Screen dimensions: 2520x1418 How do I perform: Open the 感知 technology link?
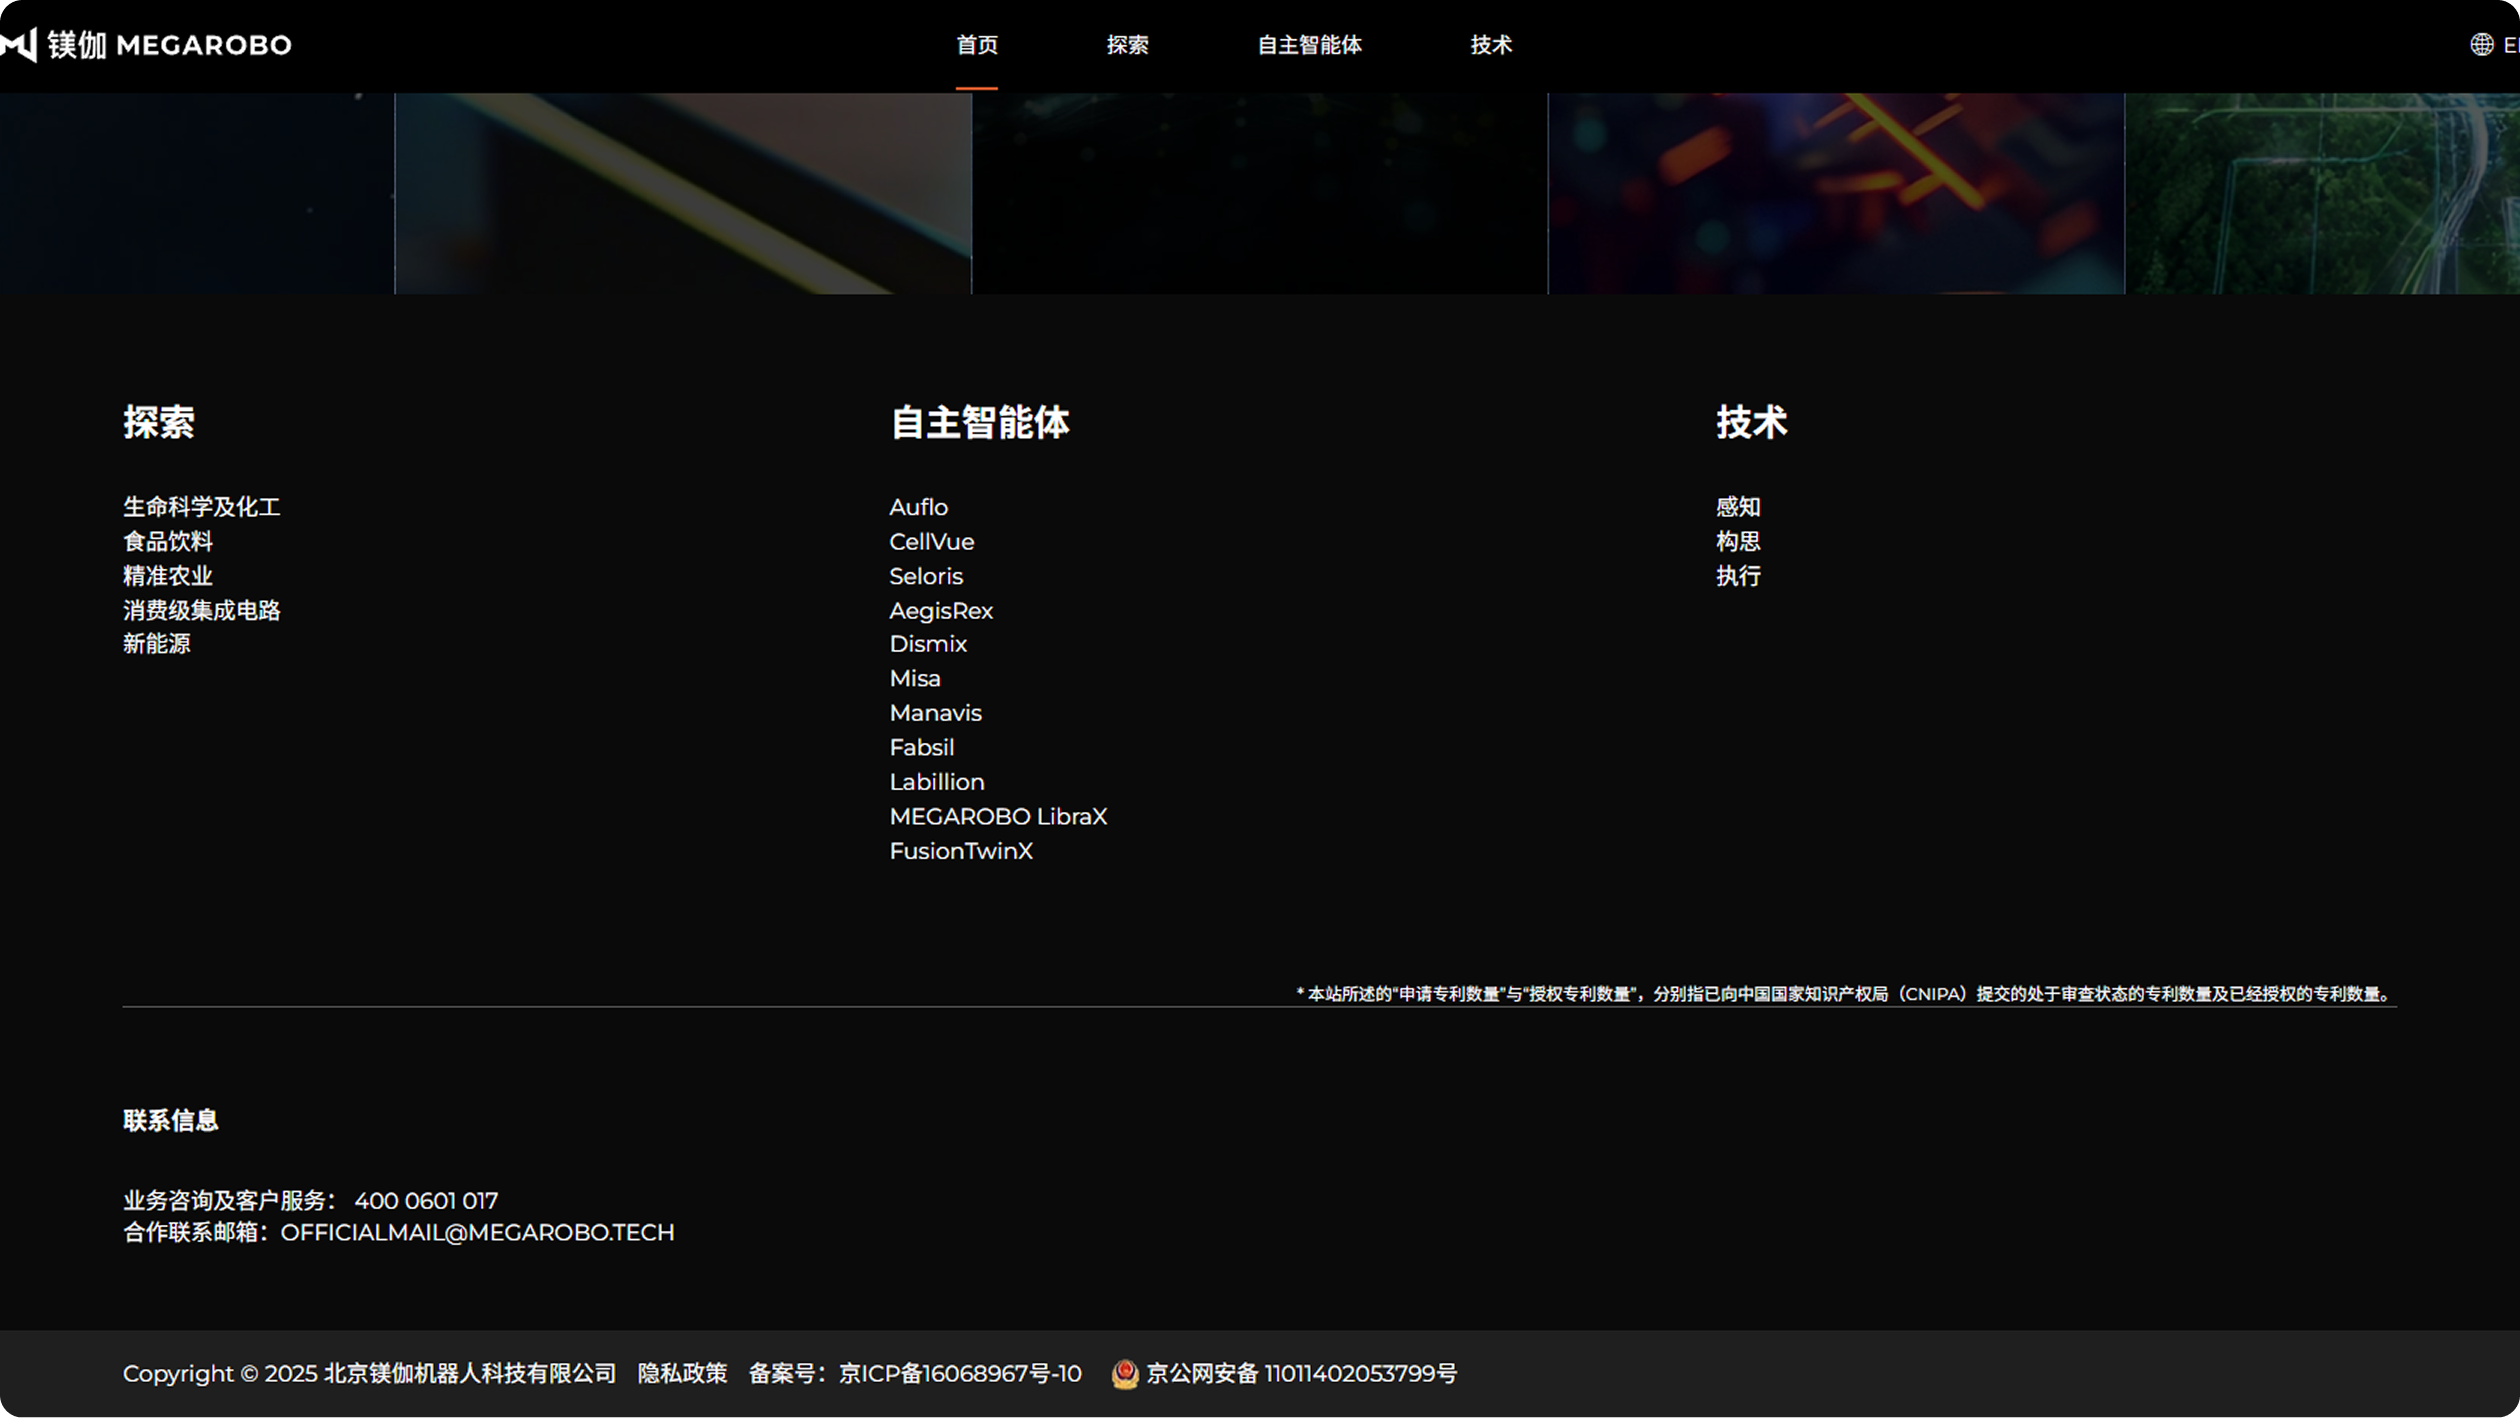click(1739, 507)
